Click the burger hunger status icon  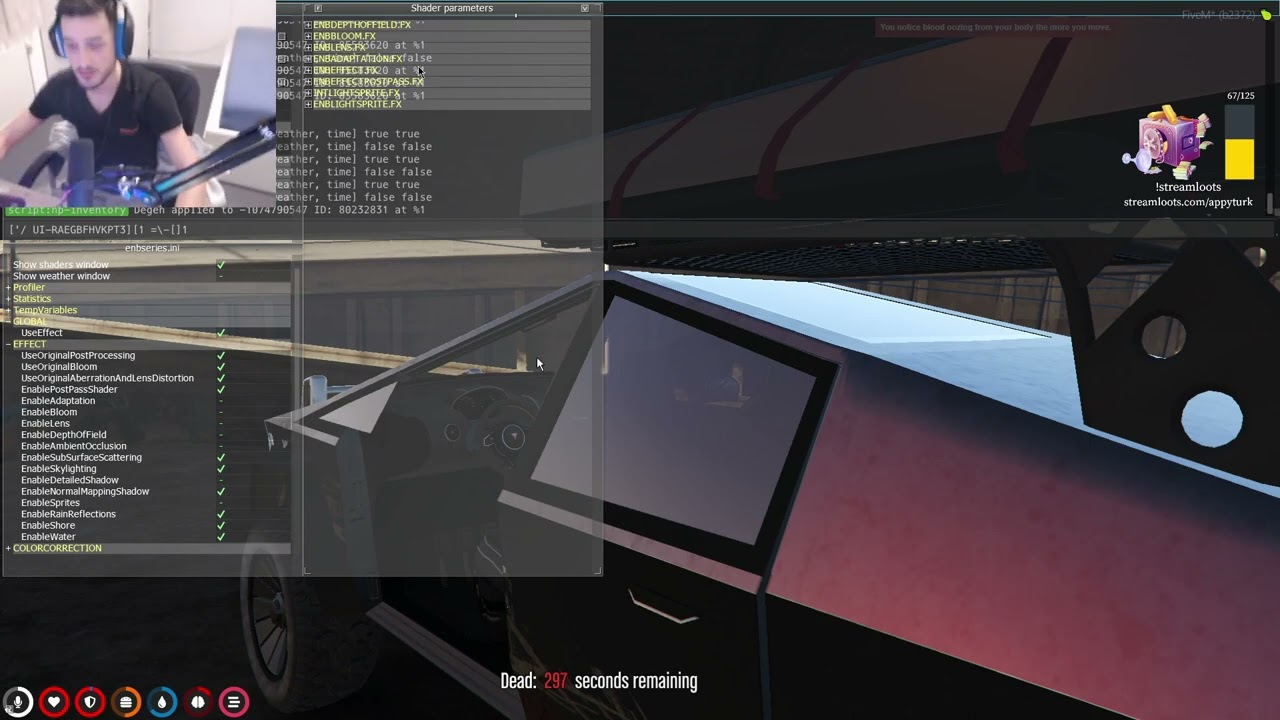pos(126,702)
